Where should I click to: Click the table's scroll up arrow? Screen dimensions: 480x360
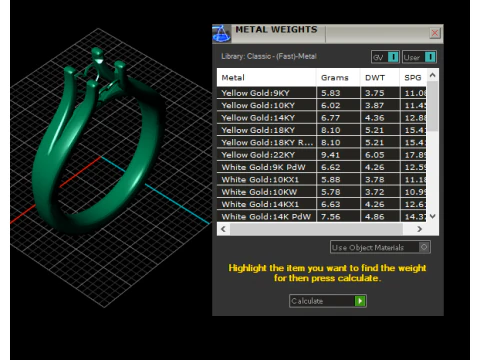click(x=433, y=75)
